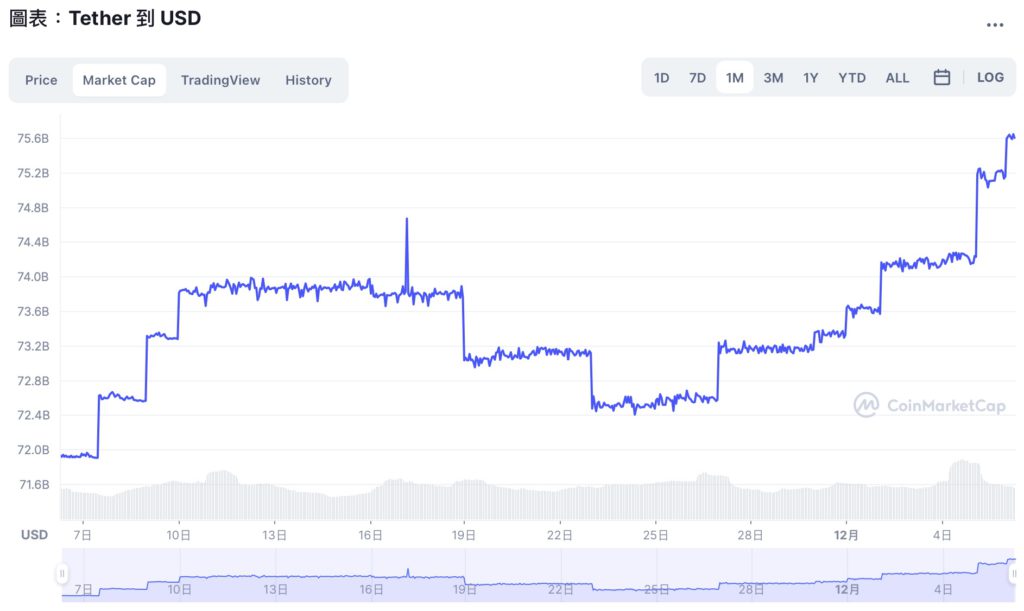
Task: Set chart range to 7D
Action: coord(697,78)
